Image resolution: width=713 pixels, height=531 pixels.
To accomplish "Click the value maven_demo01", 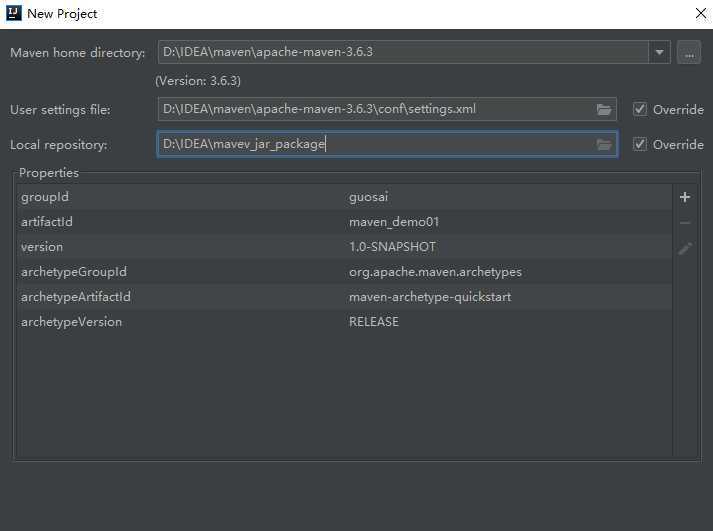I will click(394, 222).
